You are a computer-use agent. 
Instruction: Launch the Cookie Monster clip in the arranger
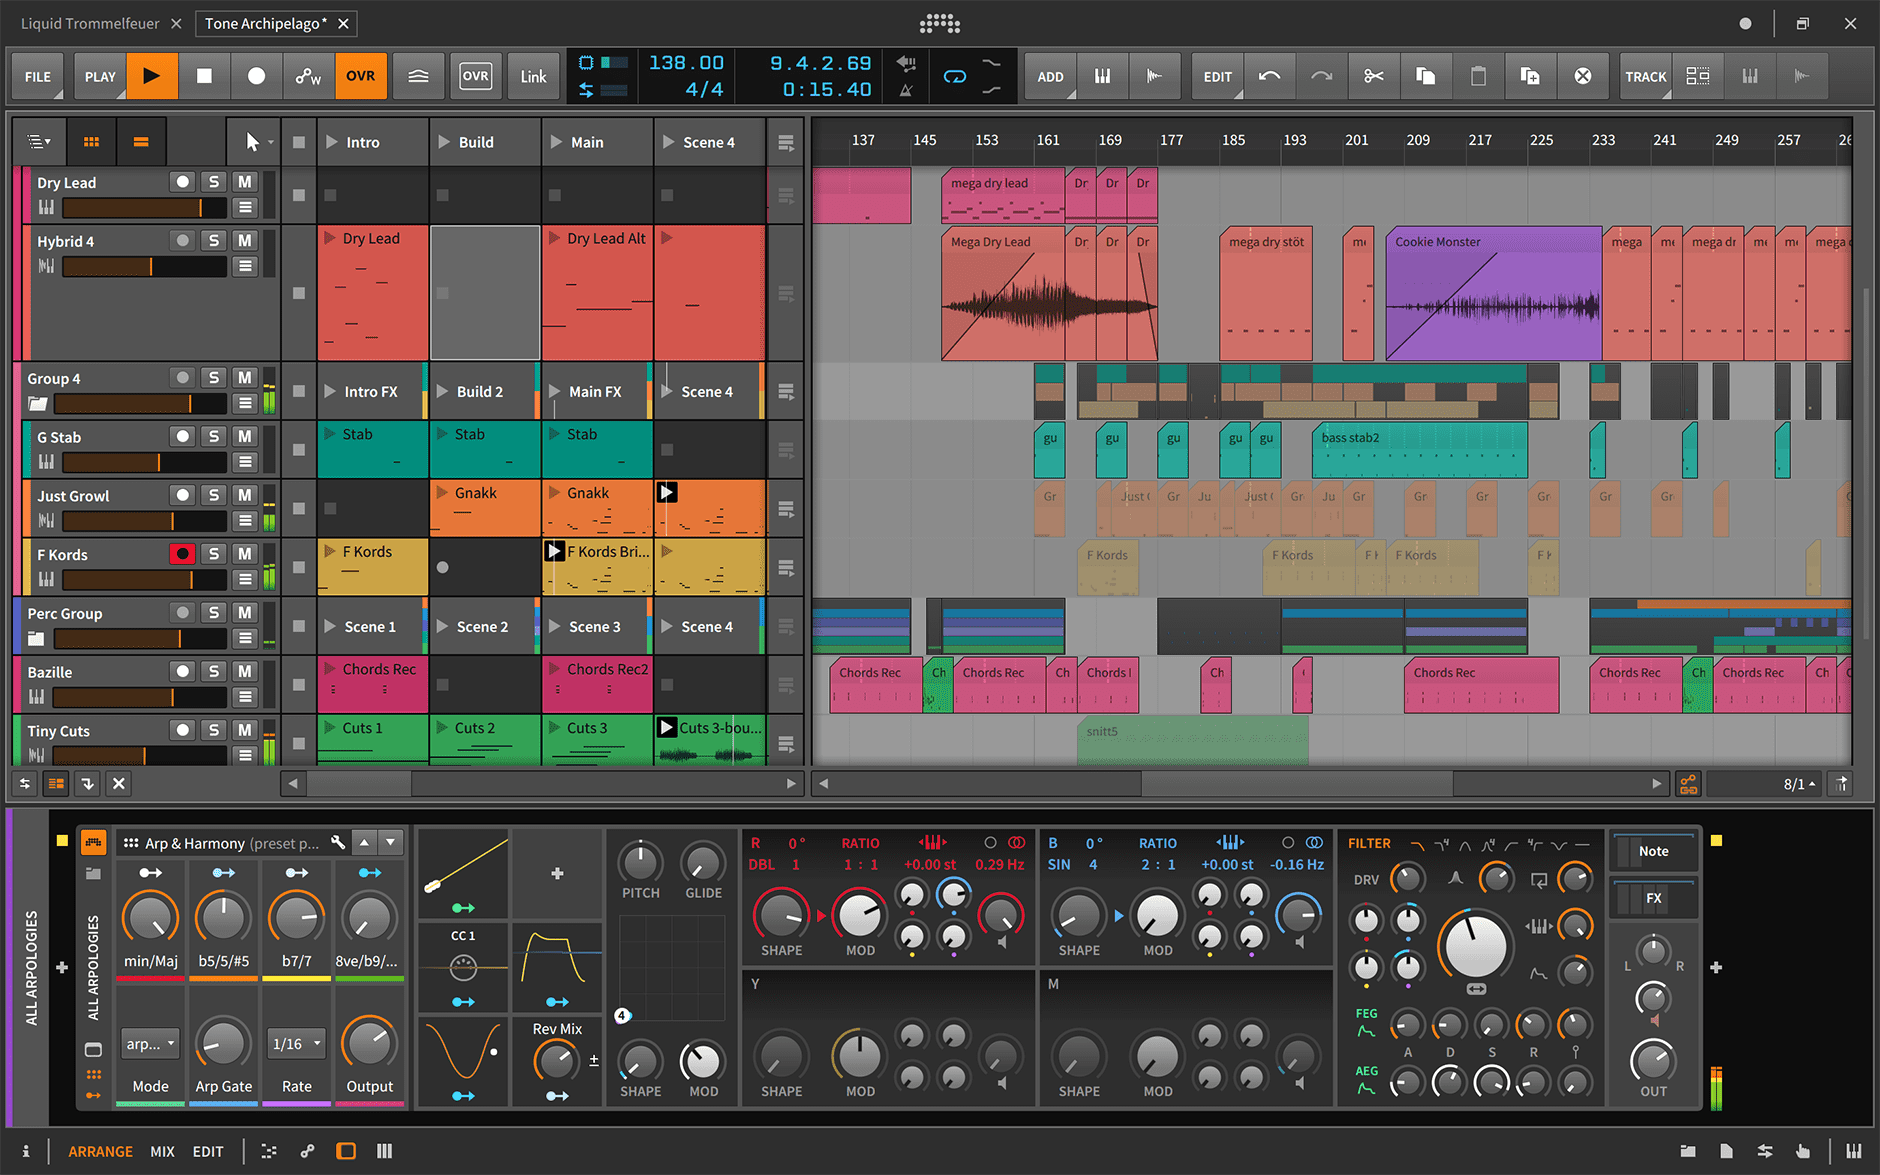click(x=1490, y=295)
